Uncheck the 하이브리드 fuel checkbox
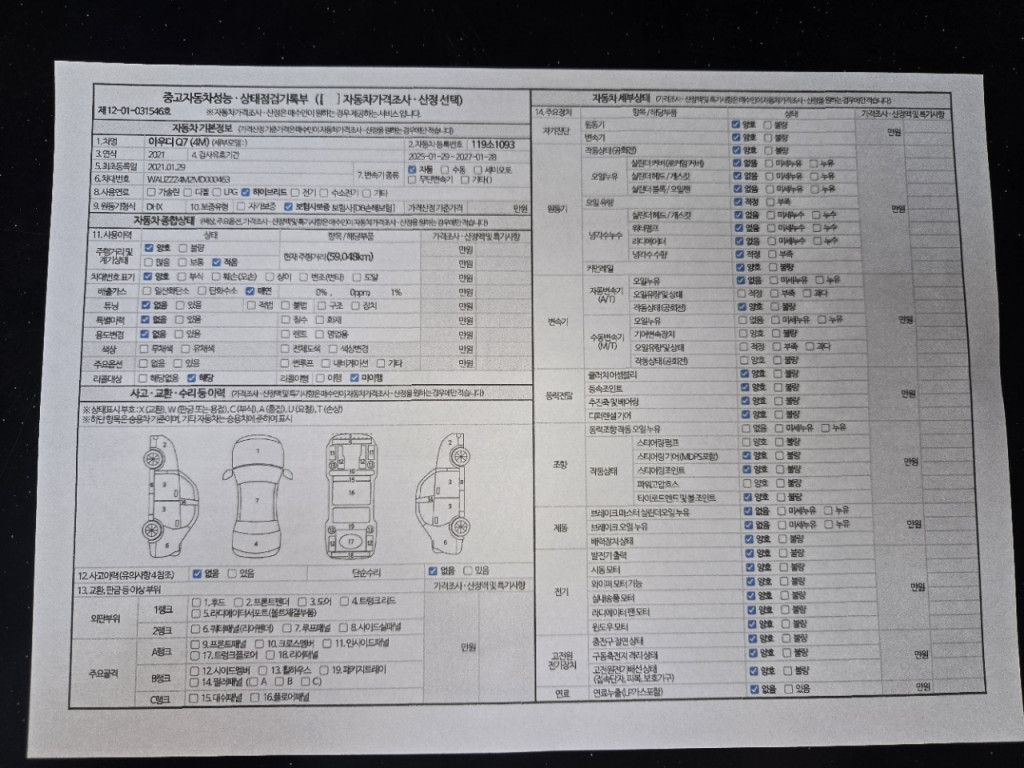Screen dimensions: 1024x768 [x=248, y=192]
